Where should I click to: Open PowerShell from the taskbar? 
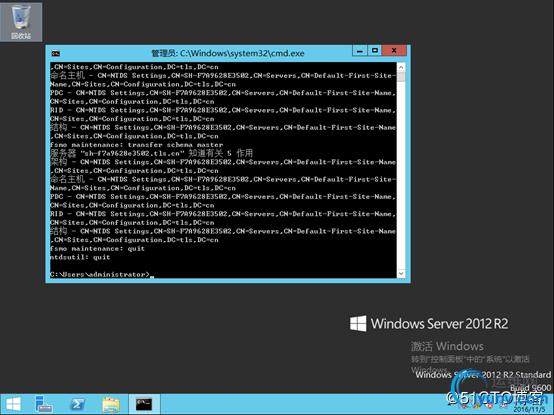point(77,404)
